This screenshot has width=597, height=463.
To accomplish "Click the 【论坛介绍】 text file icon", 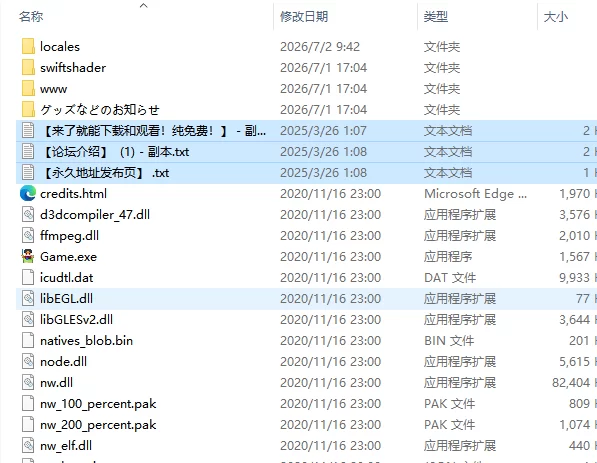I will [x=28, y=152].
